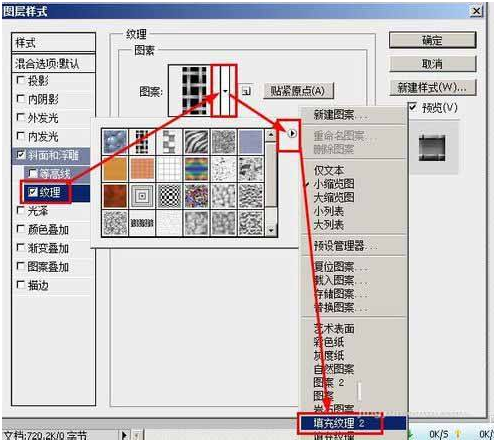Click the style preview thumbnail under 预览
The height and width of the screenshot is (443, 494).
pos(432,148)
